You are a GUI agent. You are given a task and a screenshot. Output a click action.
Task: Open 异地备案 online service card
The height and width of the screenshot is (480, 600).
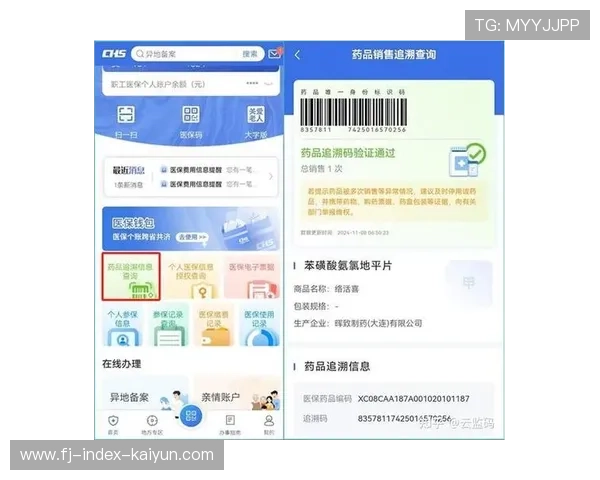click(145, 394)
